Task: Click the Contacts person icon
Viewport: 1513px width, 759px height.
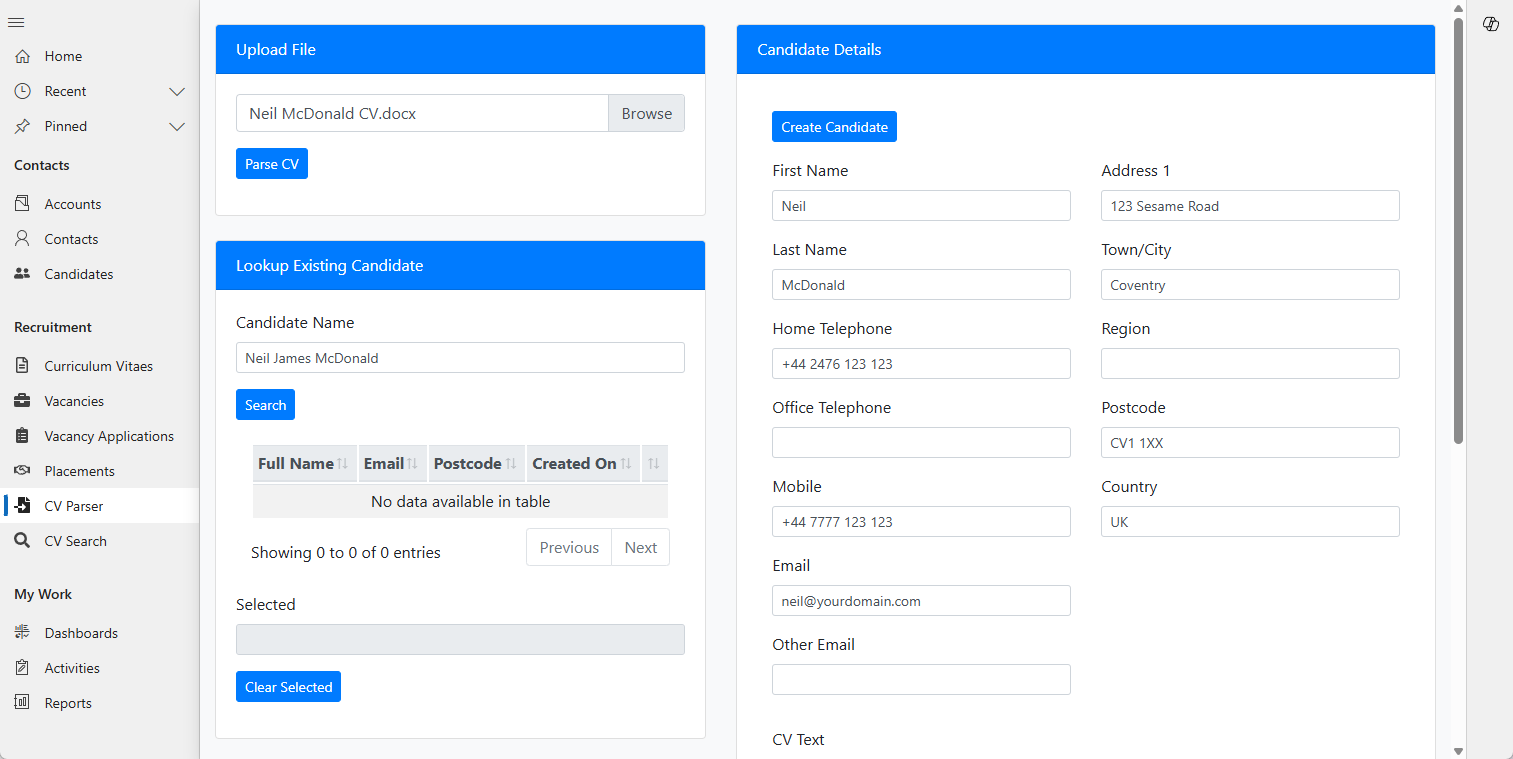Action: pyautogui.click(x=22, y=239)
